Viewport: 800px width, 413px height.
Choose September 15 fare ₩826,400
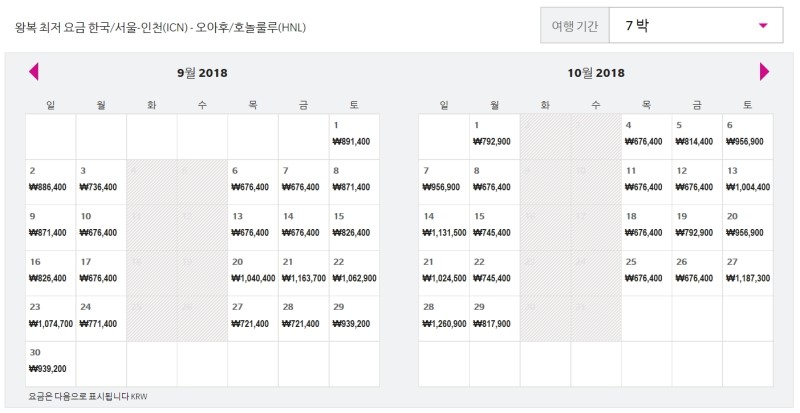(x=354, y=227)
